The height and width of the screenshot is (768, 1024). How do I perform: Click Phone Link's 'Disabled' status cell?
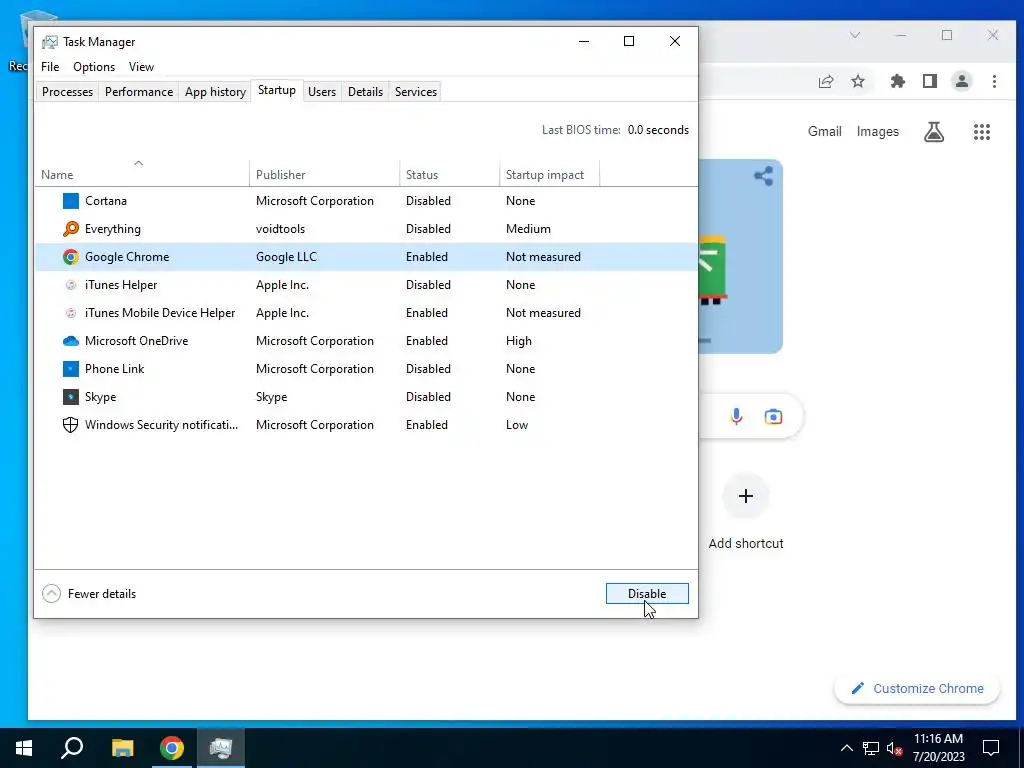pyautogui.click(x=428, y=369)
